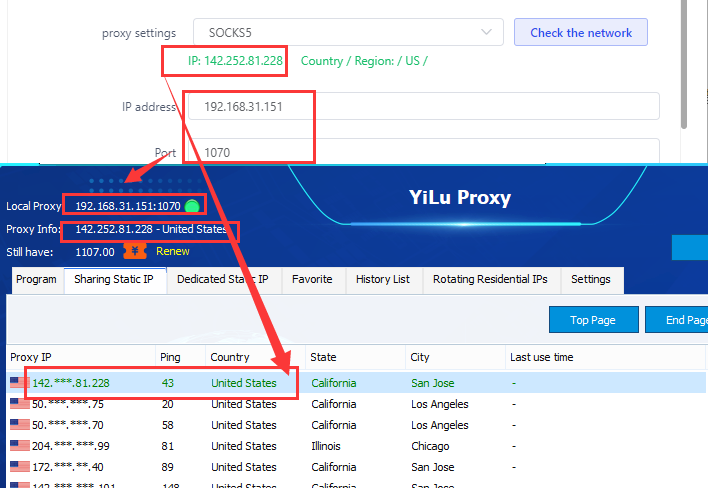This screenshot has height=488, width=708.
Task: Click the Illinois state cell
Action: [326, 446]
